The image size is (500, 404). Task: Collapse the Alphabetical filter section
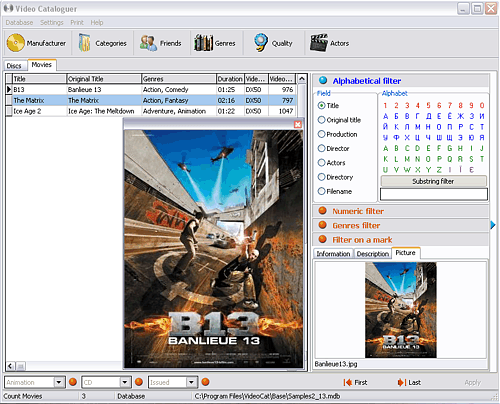(x=401, y=80)
